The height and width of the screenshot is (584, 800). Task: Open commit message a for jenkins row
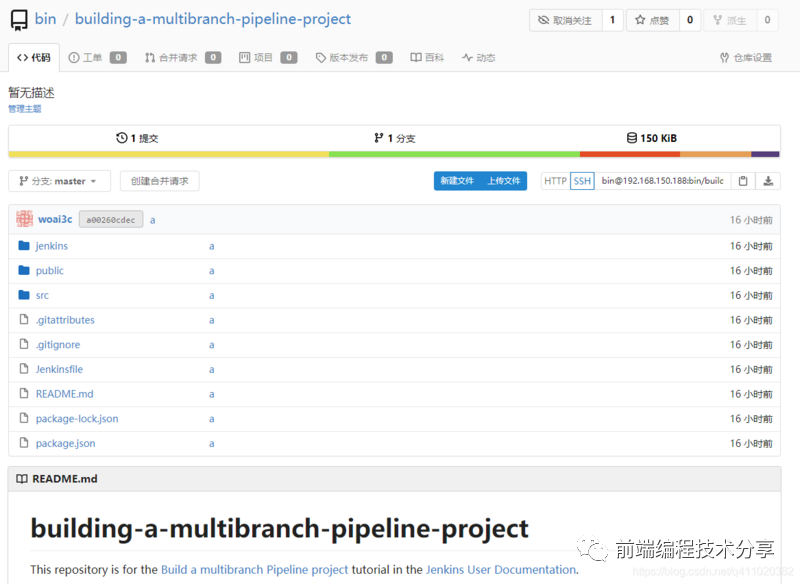211,246
